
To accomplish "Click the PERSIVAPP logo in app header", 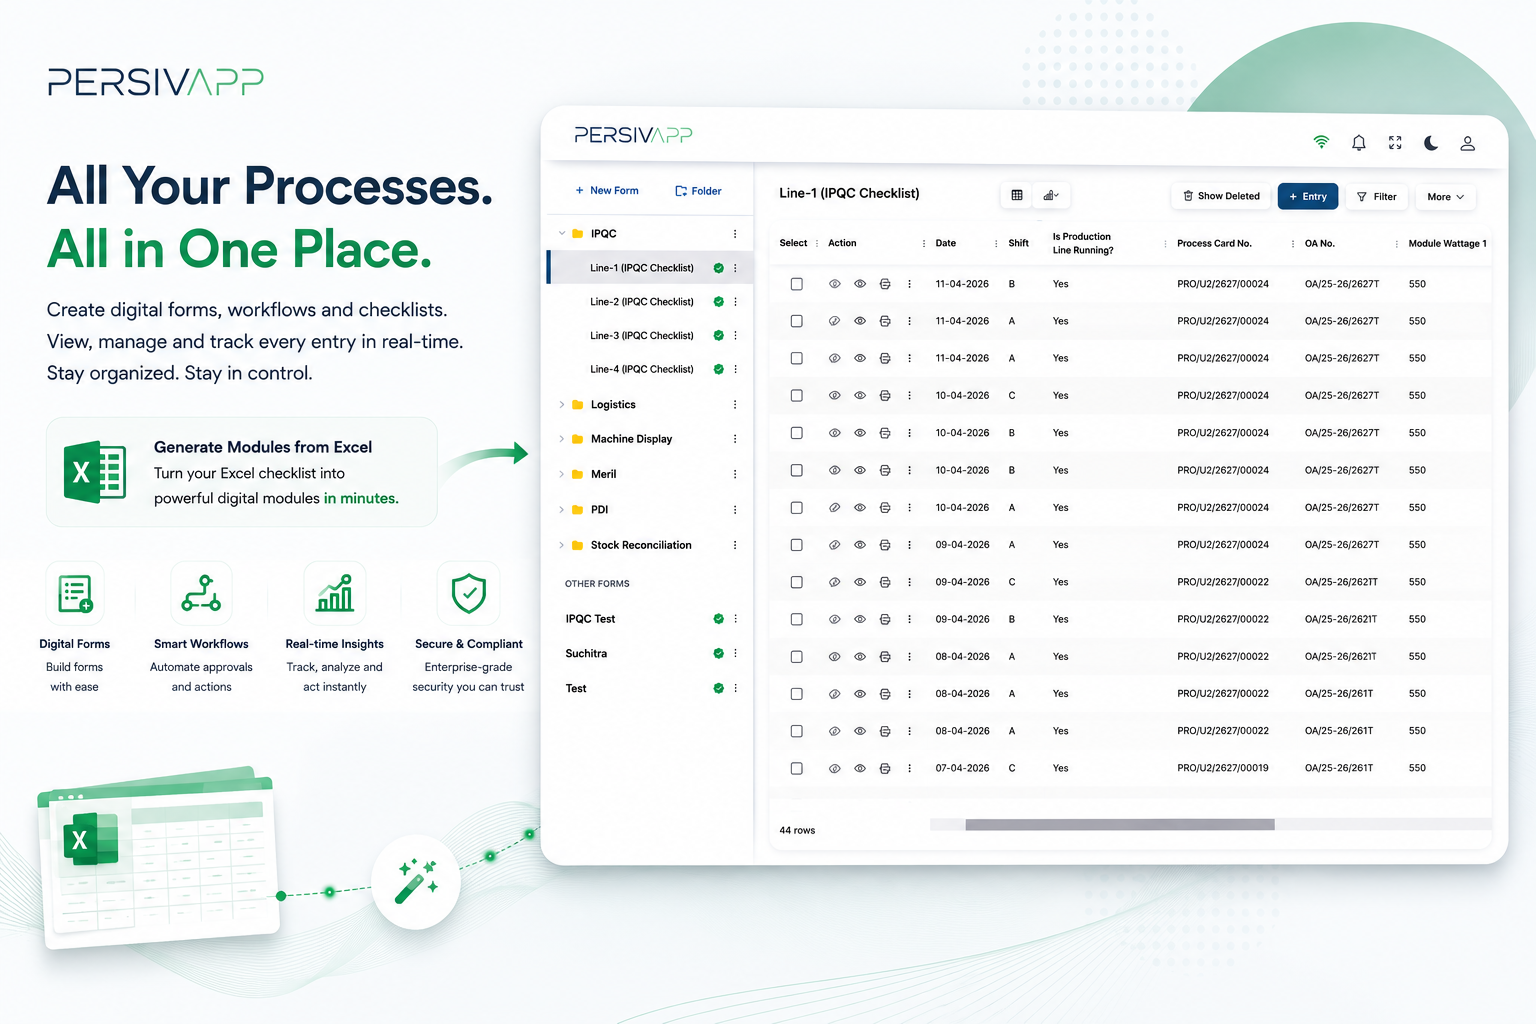I will pos(633,135).
